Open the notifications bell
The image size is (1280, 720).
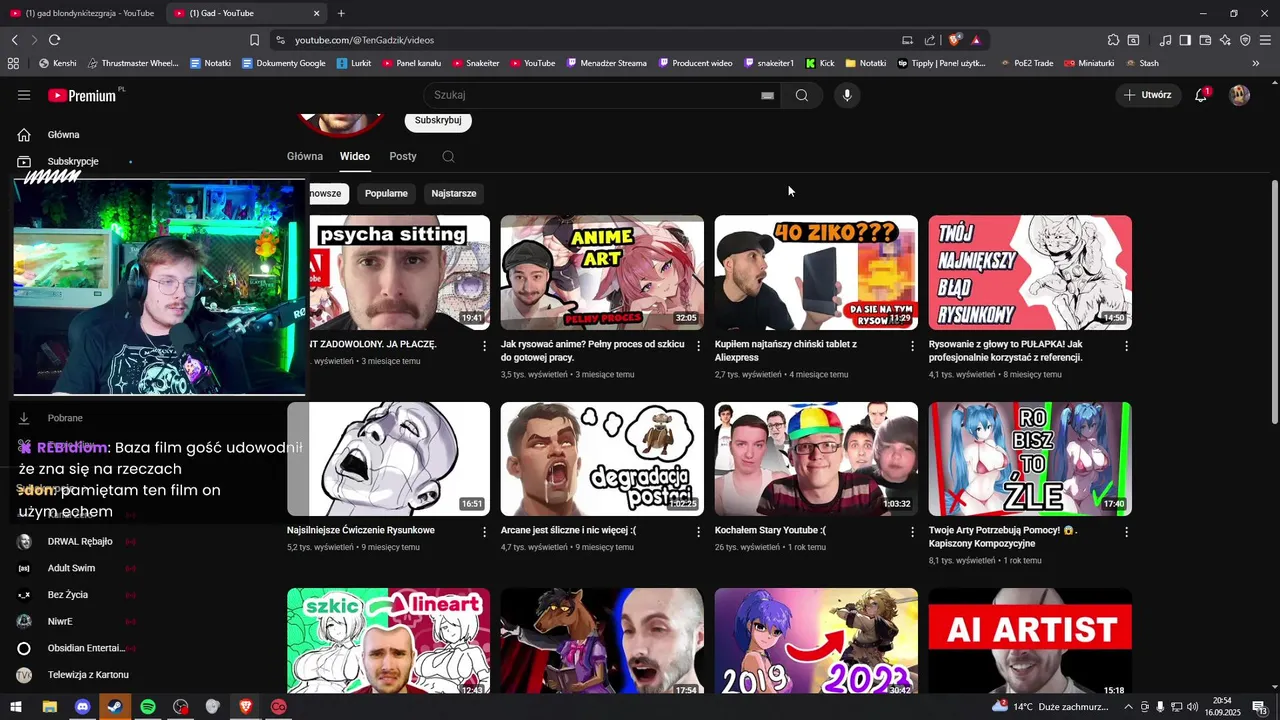[1202, 95]
